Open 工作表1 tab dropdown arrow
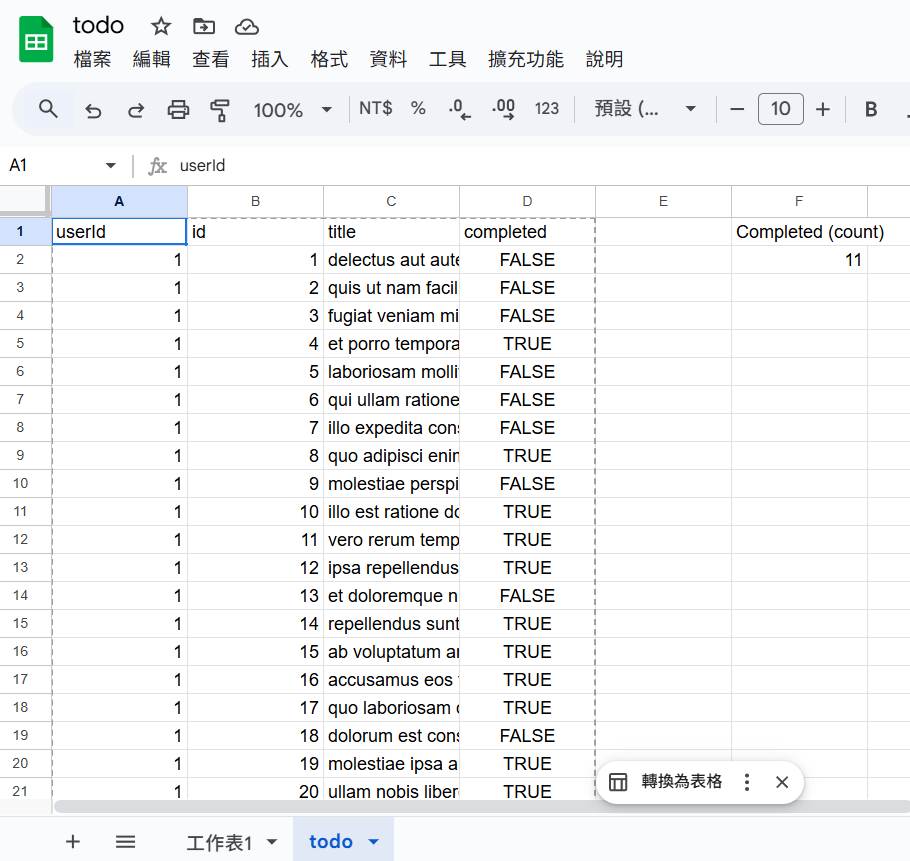The height and width of the screenshot is (861, 910). point(272,842)
